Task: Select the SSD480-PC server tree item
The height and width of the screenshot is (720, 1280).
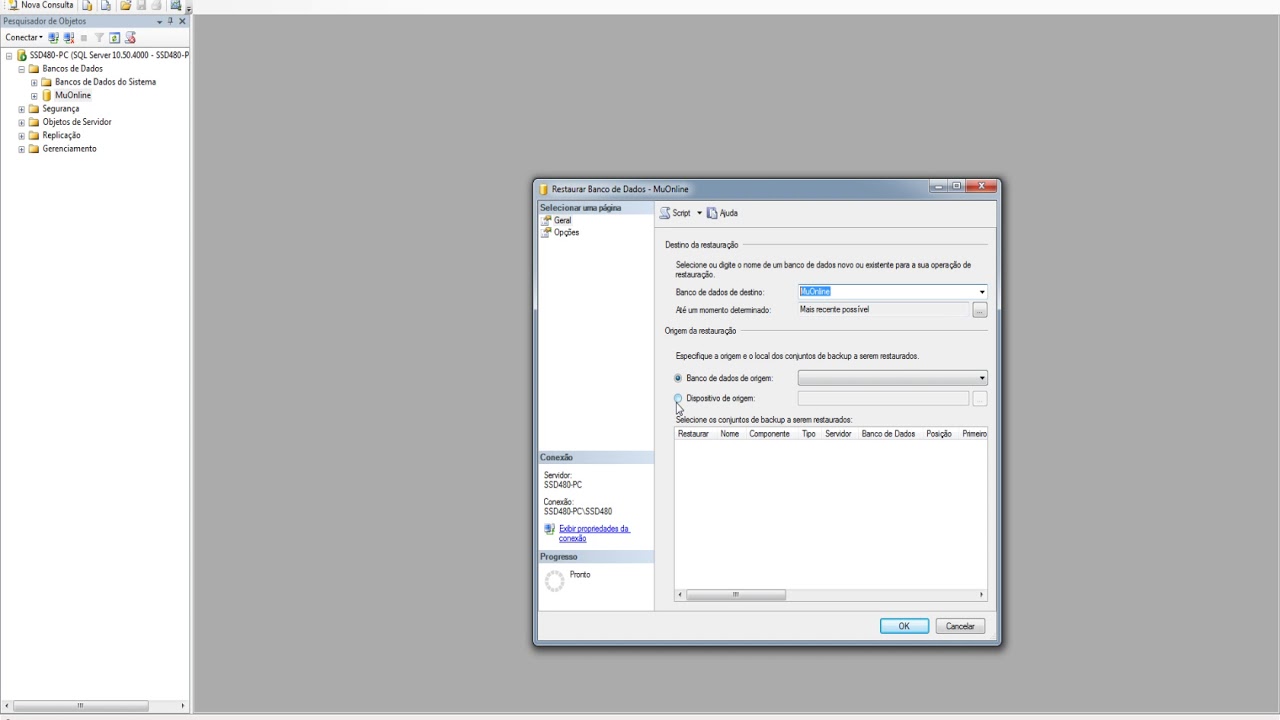Action: coord(108,55)
